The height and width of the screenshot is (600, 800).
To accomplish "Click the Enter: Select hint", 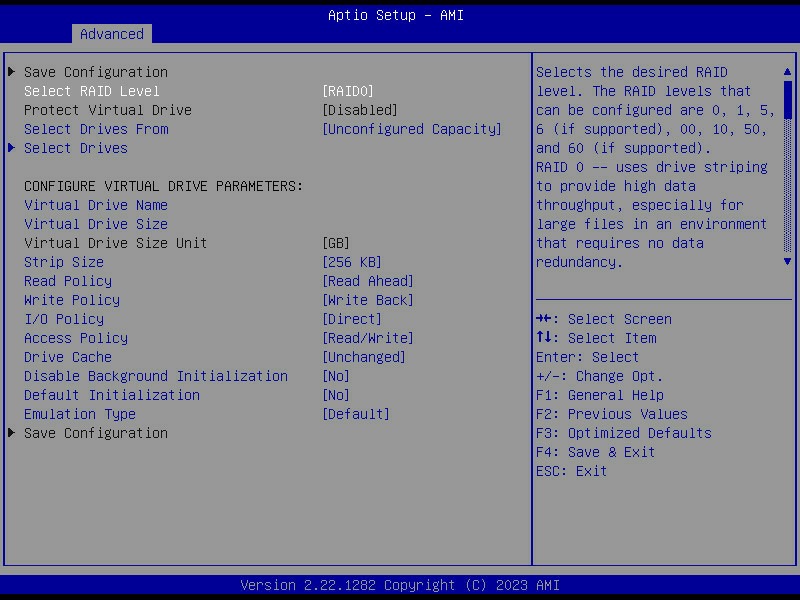I will [587, 357].
